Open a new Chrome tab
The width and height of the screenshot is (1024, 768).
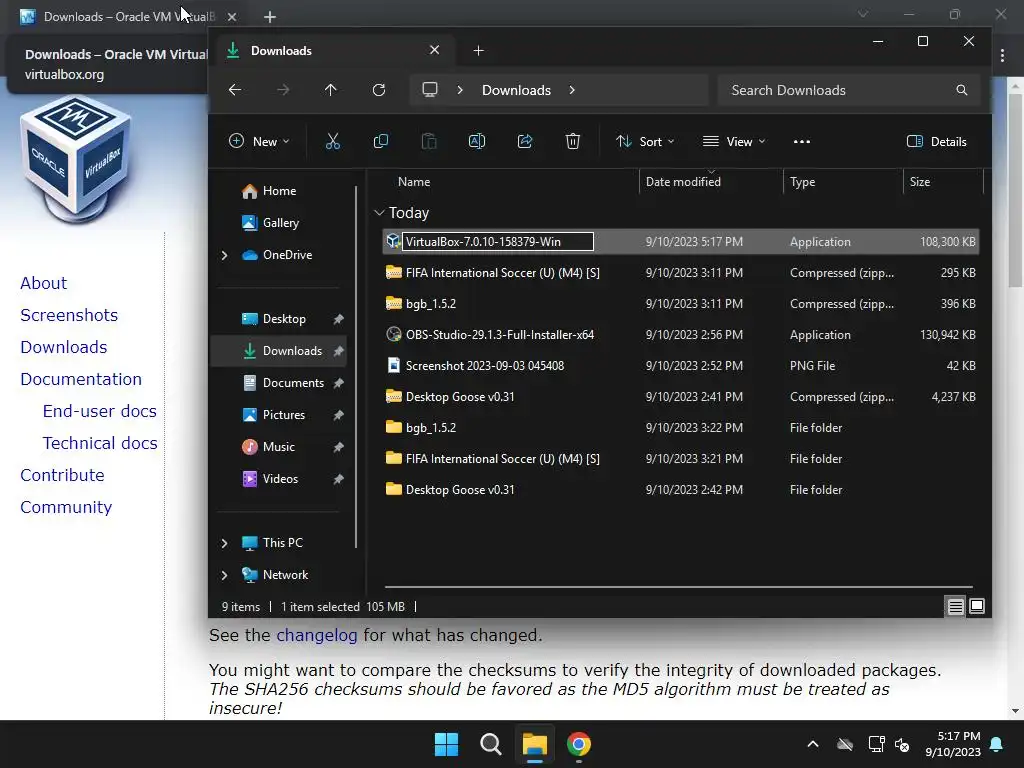tap(270, 17)
